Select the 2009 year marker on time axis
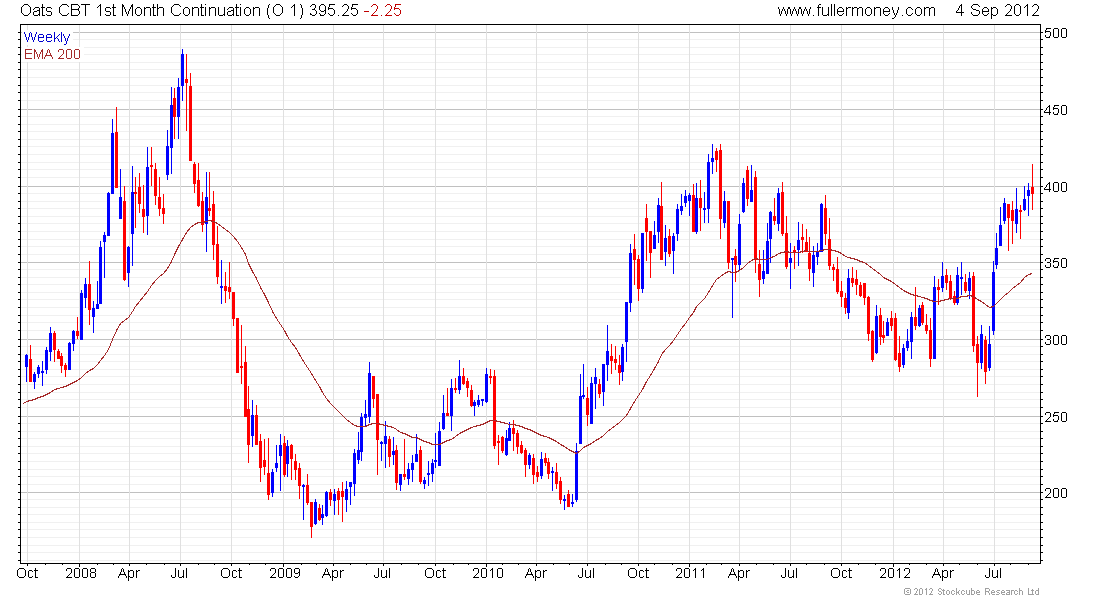 [x=285, y=573]
